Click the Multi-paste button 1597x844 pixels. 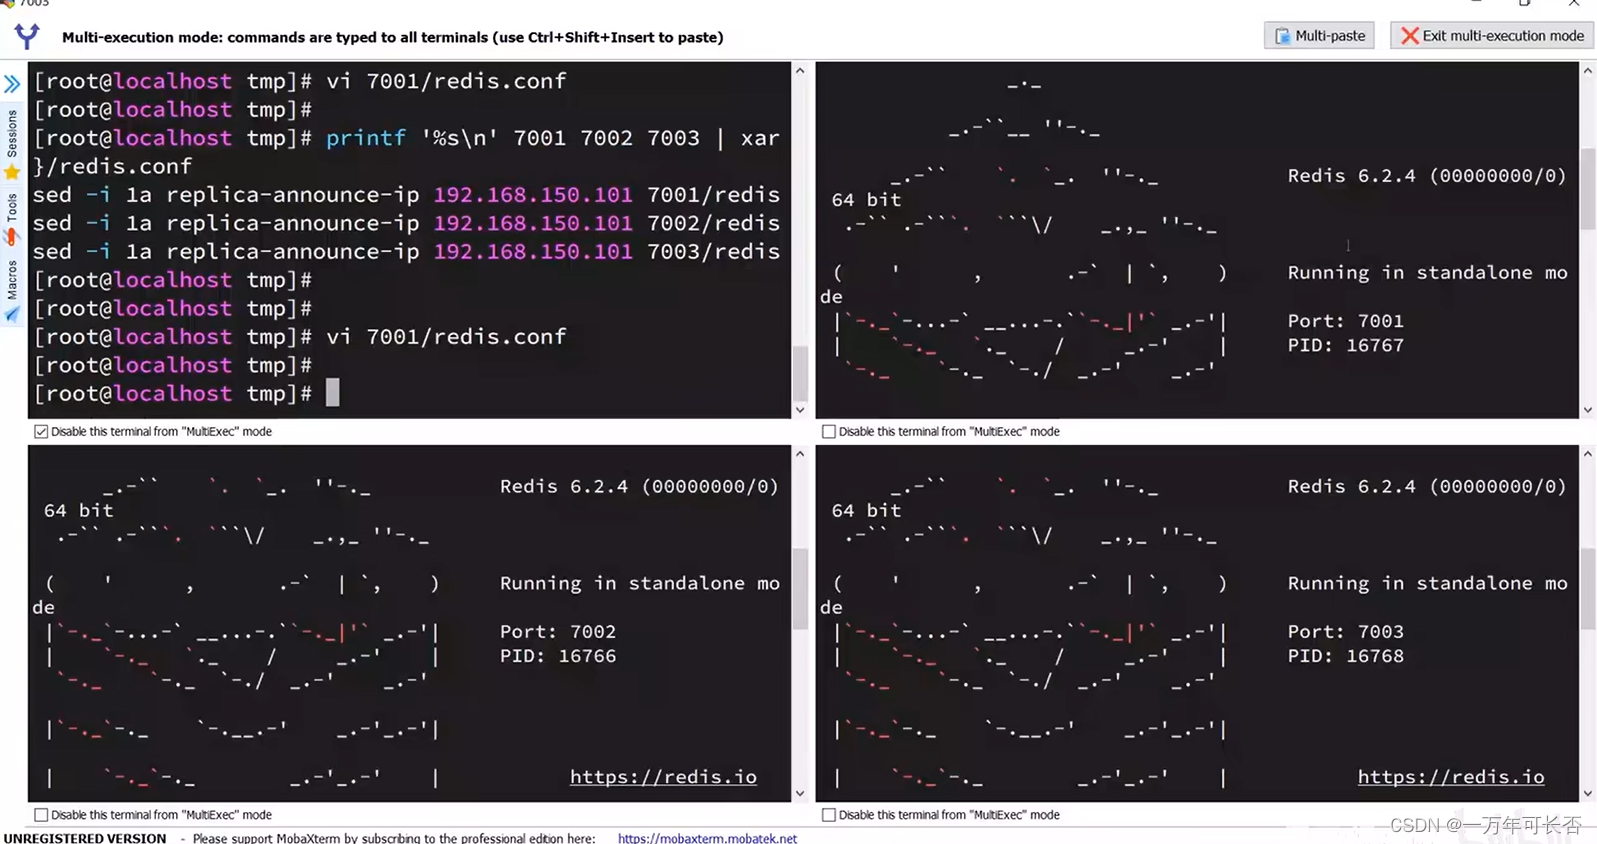1319,36
